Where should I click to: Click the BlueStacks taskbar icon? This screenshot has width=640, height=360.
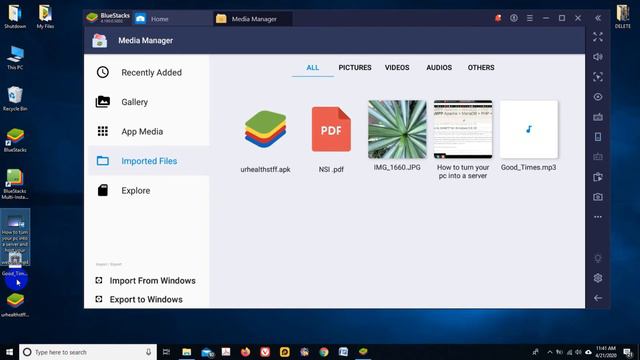point(363,352)
